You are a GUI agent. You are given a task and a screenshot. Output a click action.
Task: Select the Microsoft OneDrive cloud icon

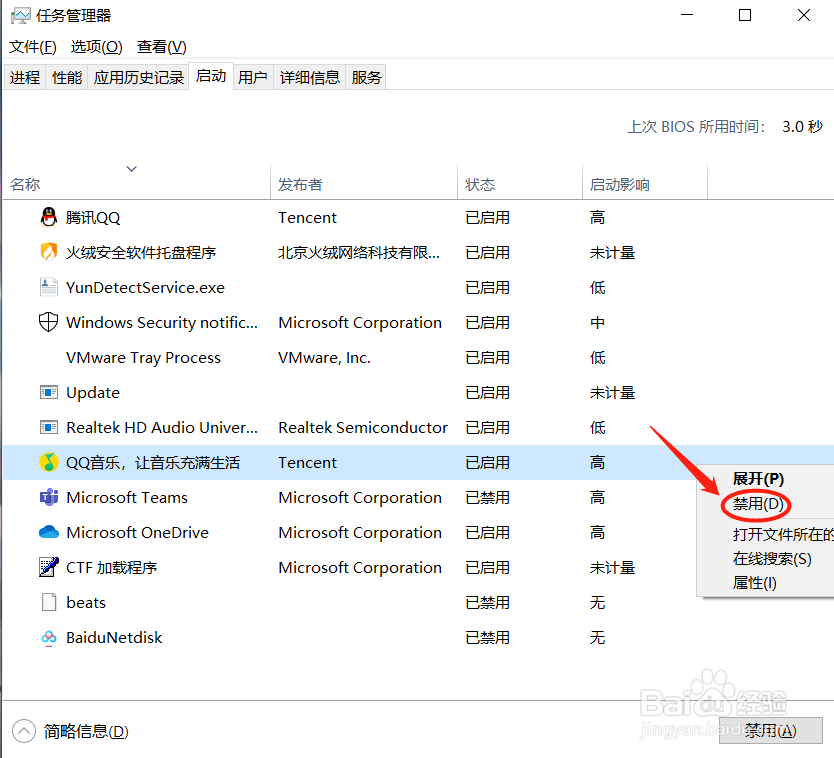click(x=48, y=532)
